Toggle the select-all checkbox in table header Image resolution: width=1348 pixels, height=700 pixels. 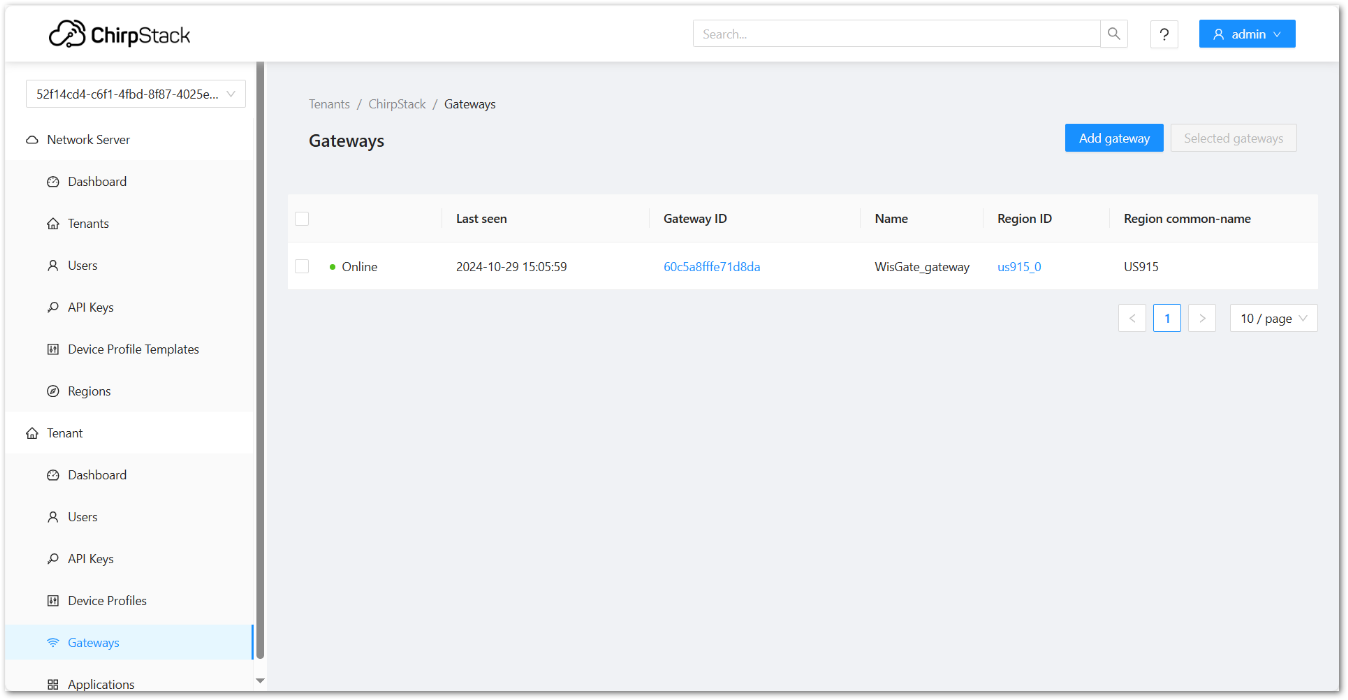click(x=302, y=219)
